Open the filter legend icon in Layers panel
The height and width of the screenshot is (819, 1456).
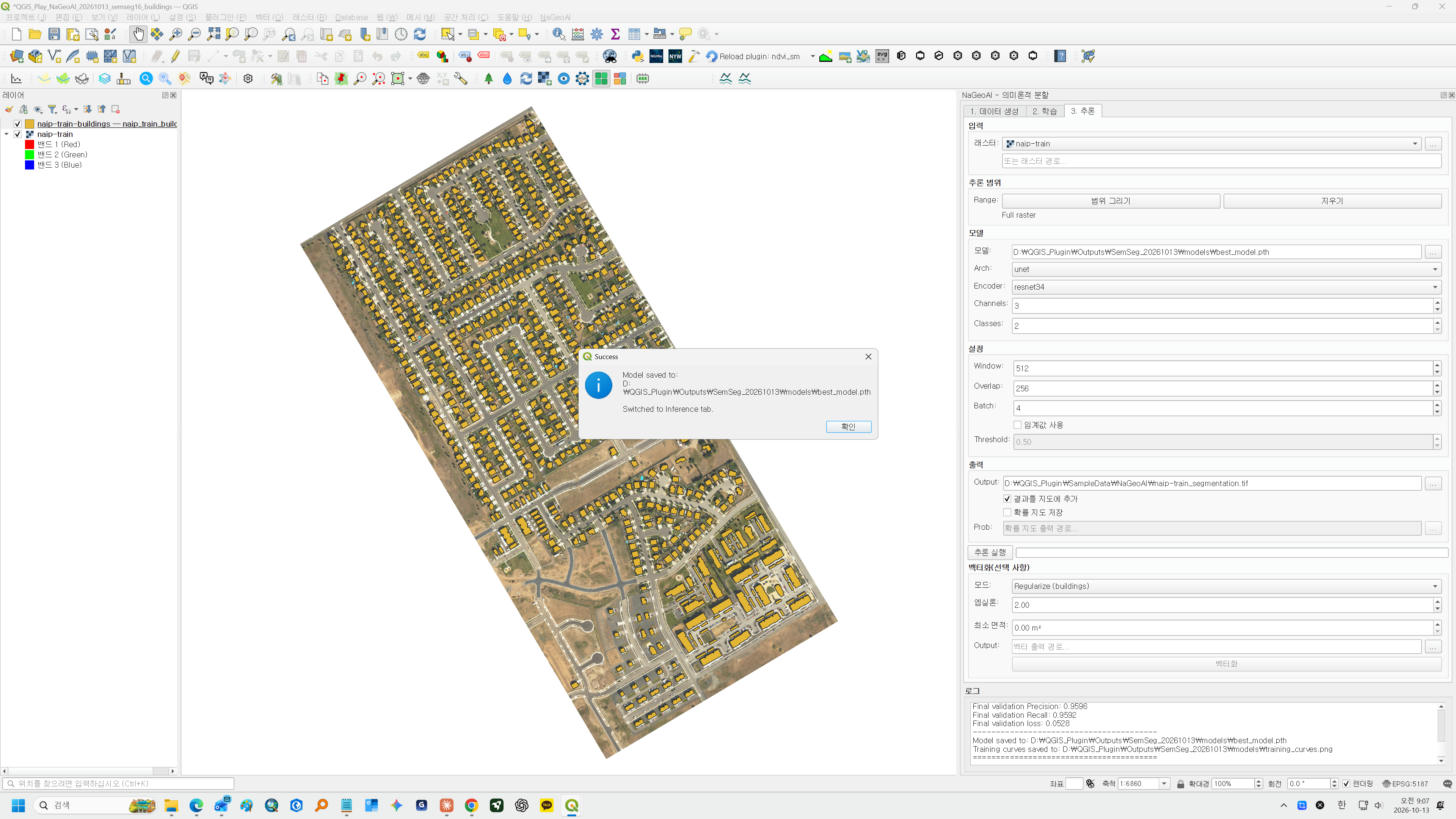coord(52,109)
